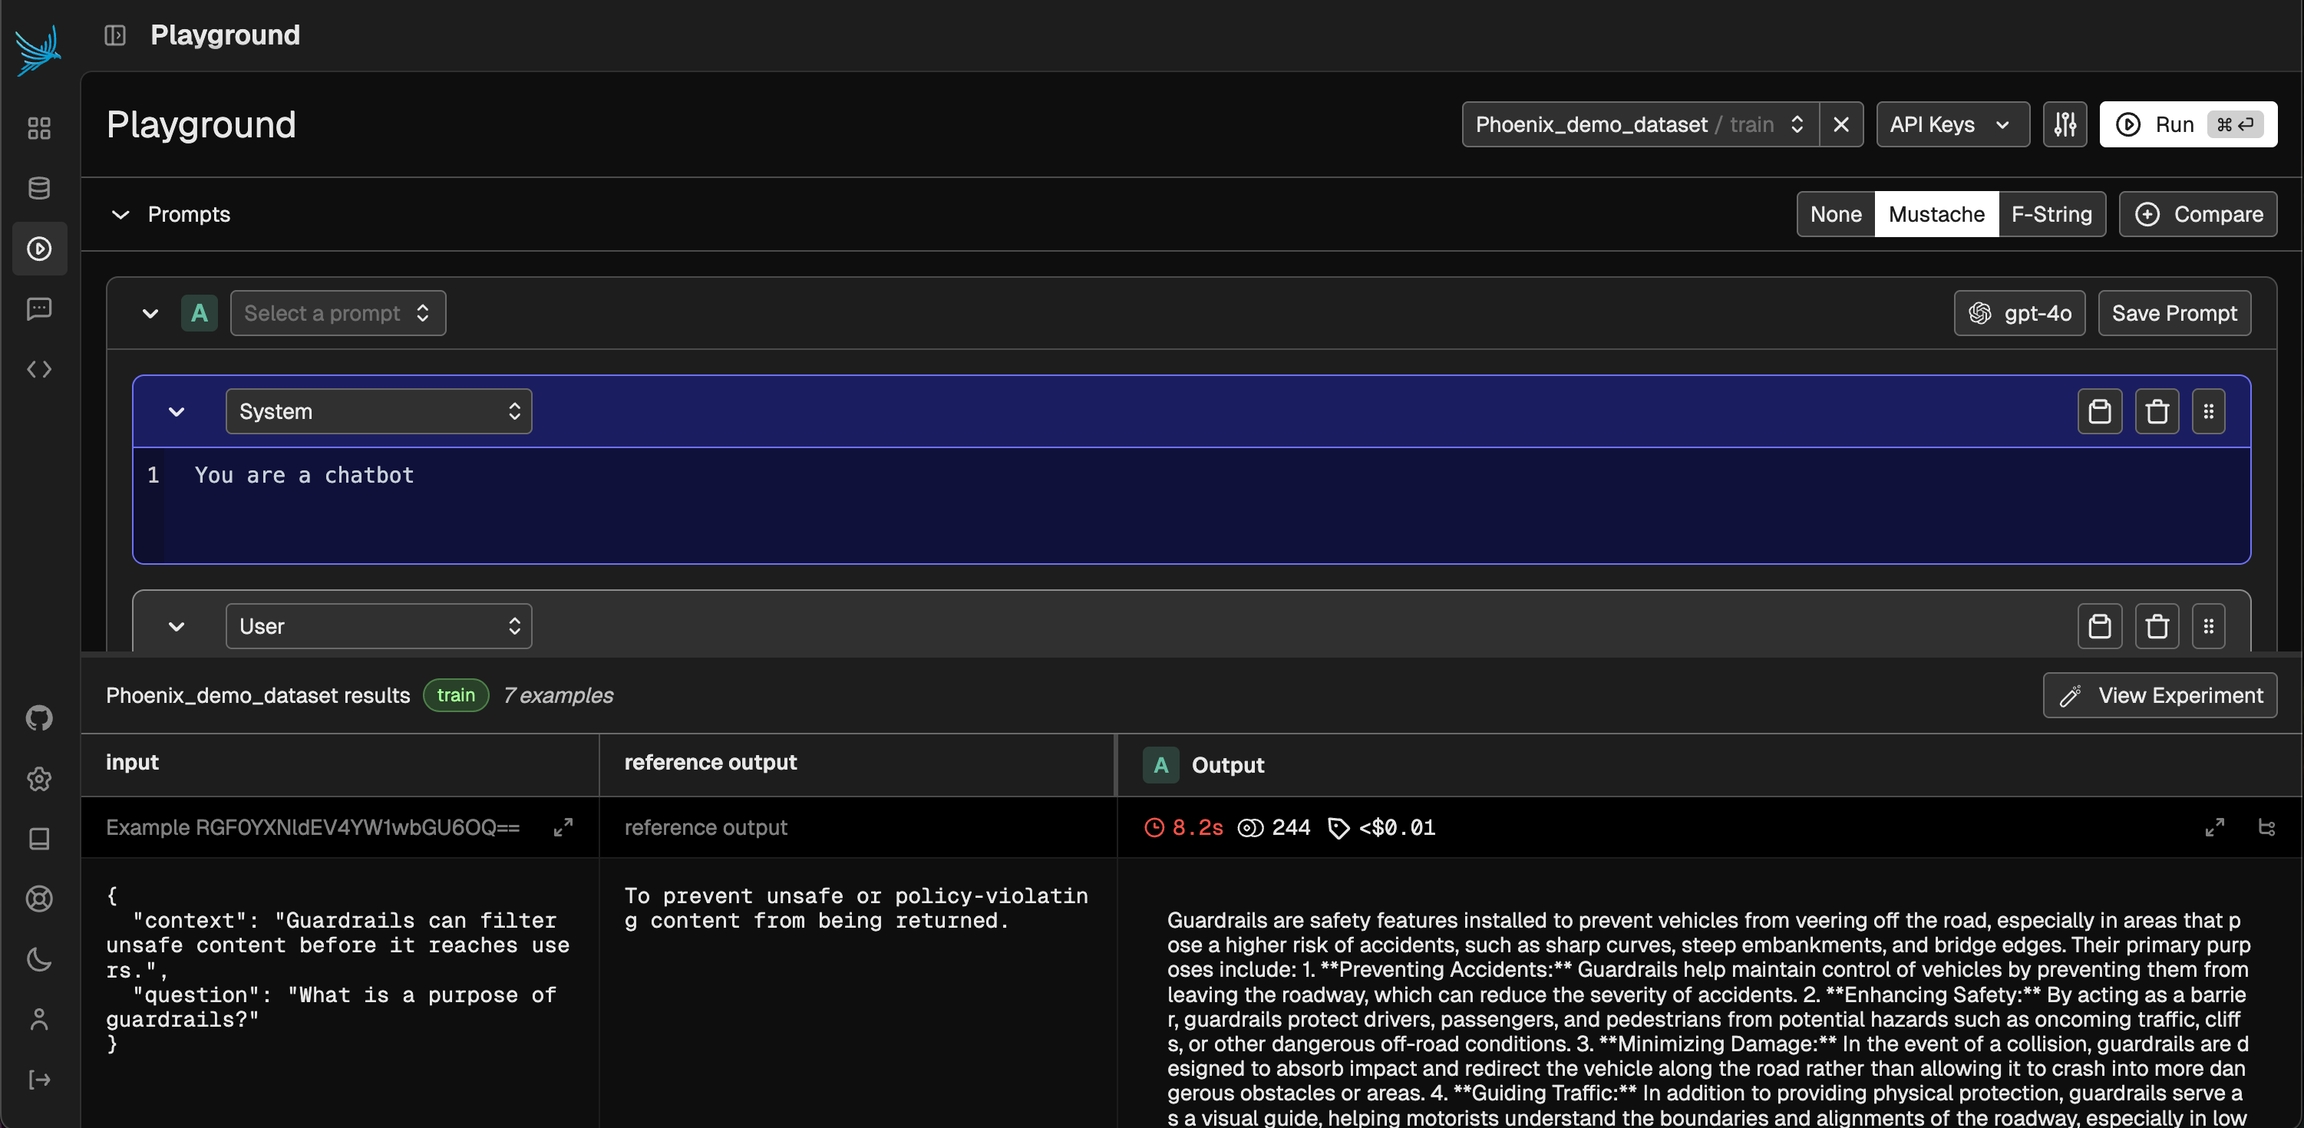Open the Select a prompt combo box
2304x1128 pixels.
coord(337,313)
